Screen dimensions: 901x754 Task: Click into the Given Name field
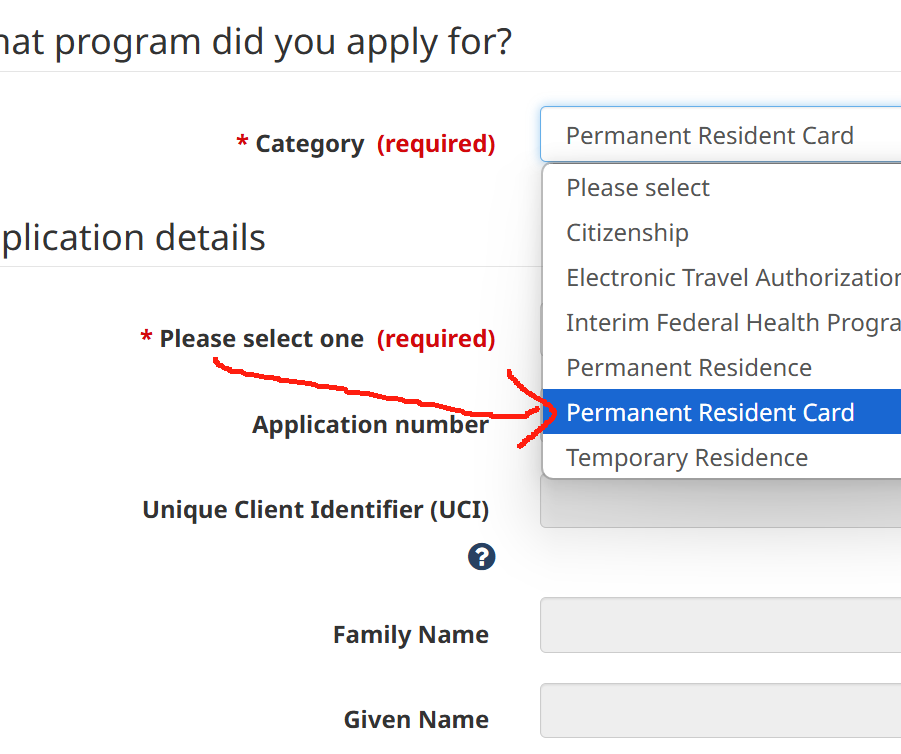720,711
